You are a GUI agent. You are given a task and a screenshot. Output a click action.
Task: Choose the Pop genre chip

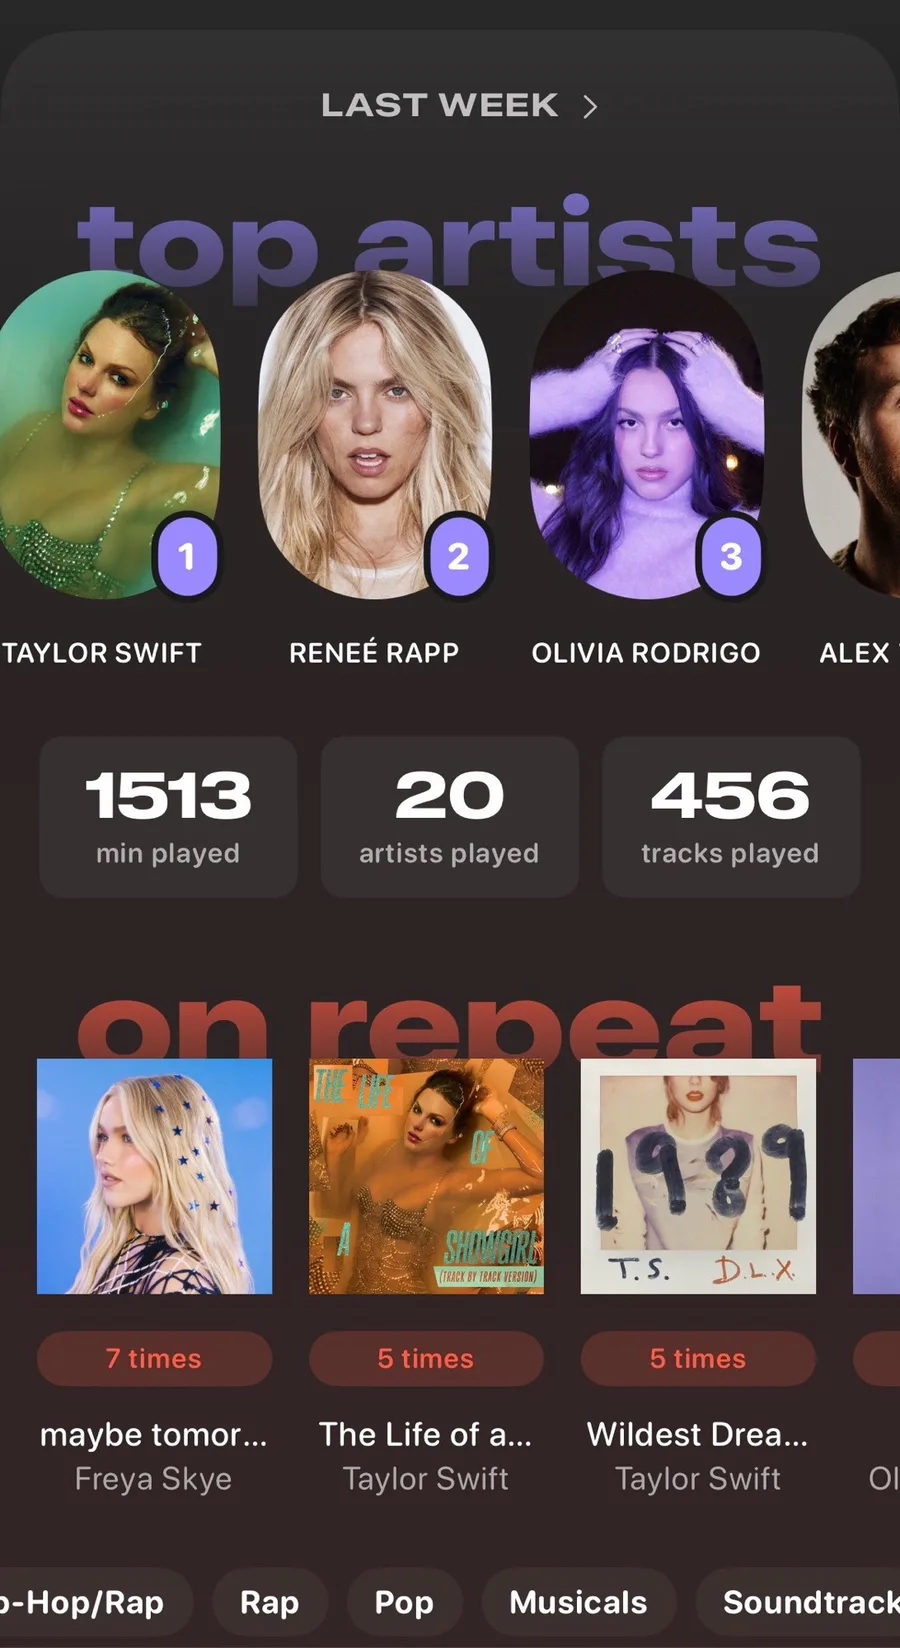point(404,1602)
